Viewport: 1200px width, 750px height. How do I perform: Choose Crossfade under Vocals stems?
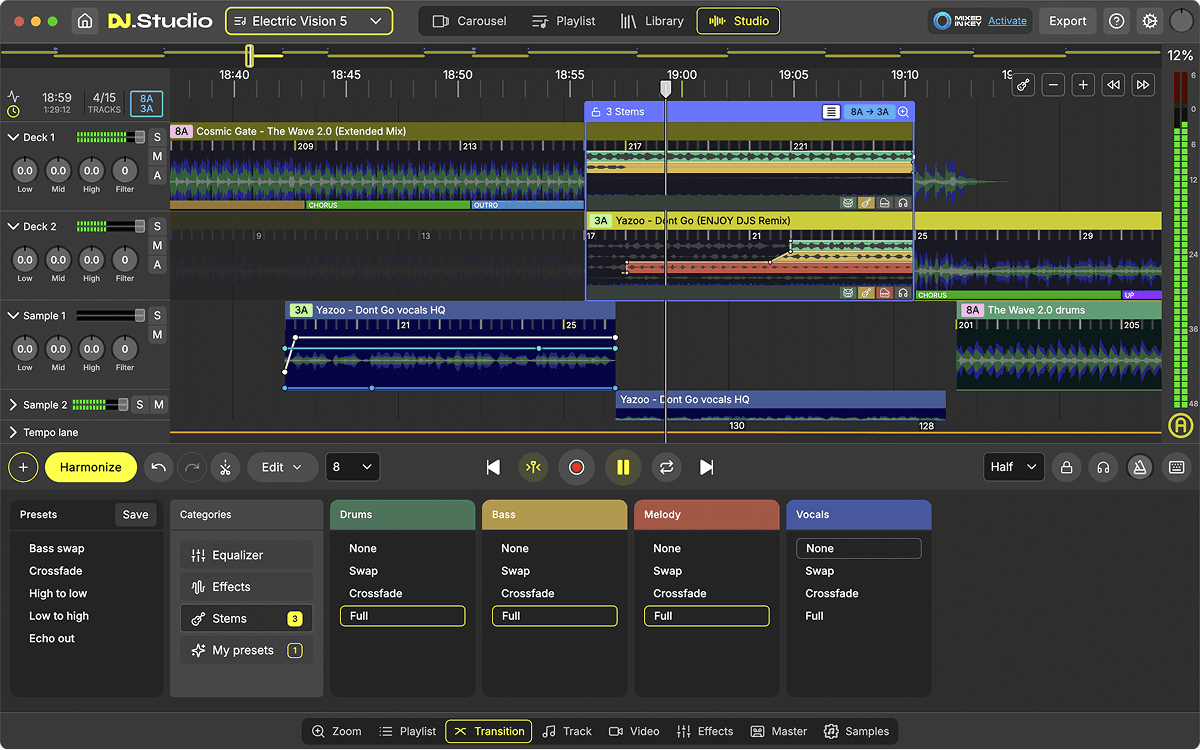(x=832, y=593)
